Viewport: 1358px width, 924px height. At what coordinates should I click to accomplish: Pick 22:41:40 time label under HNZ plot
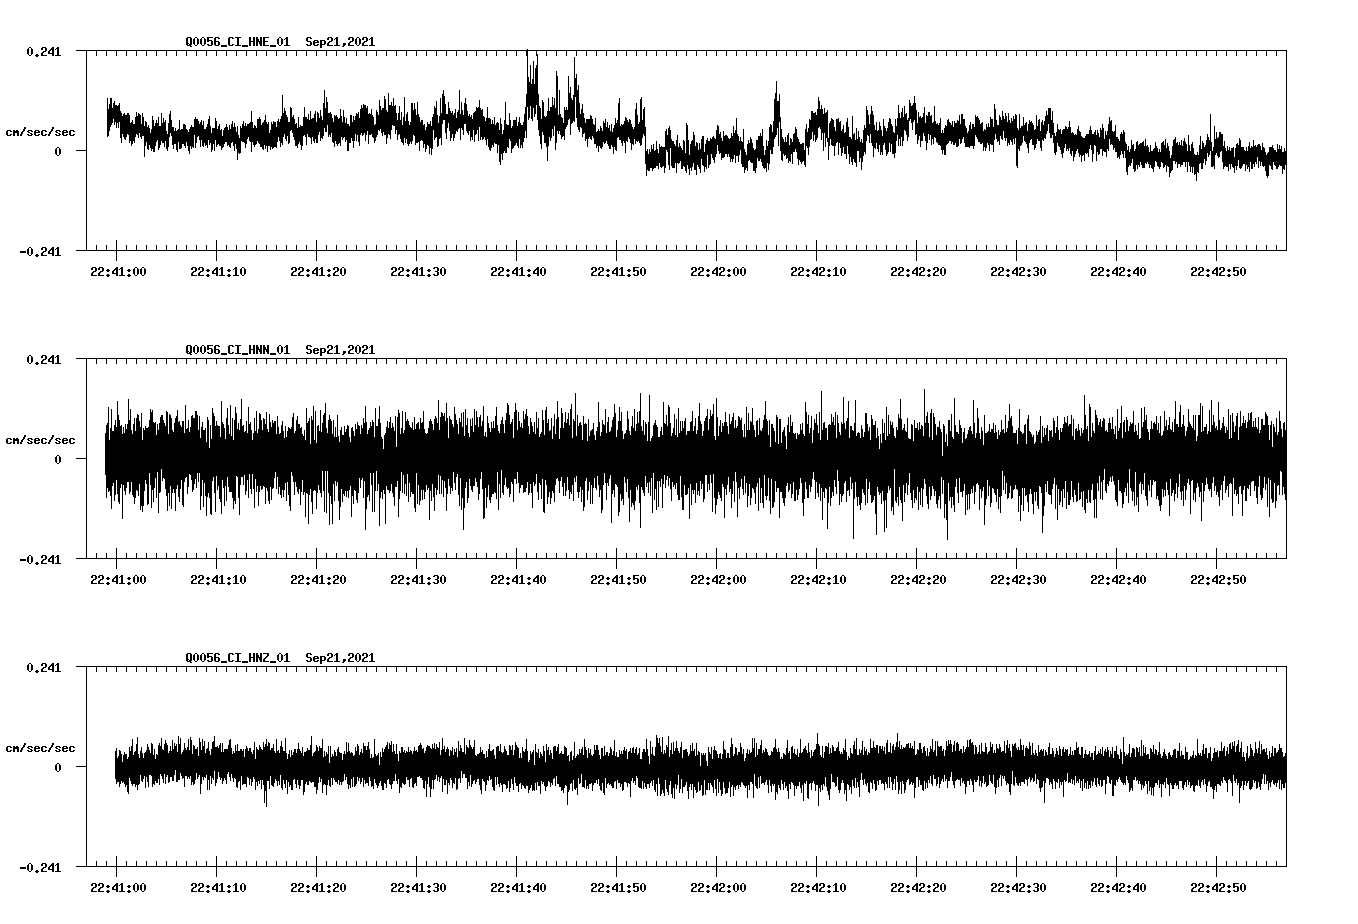[x=518, y=887]
